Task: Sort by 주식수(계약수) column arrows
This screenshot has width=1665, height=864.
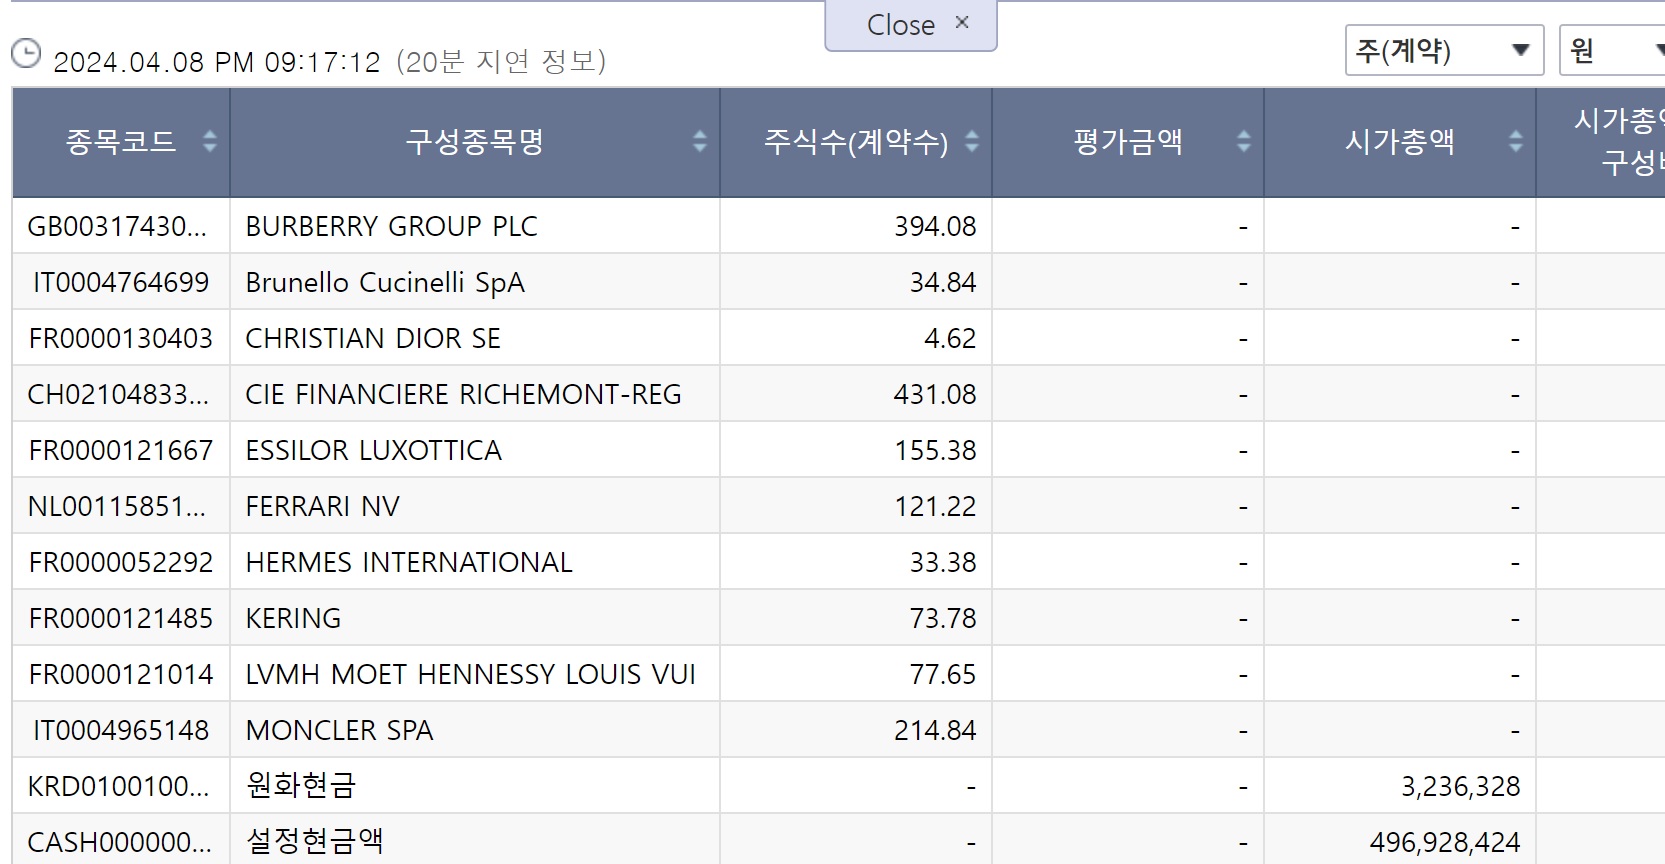Action: [x=972, y=141]
